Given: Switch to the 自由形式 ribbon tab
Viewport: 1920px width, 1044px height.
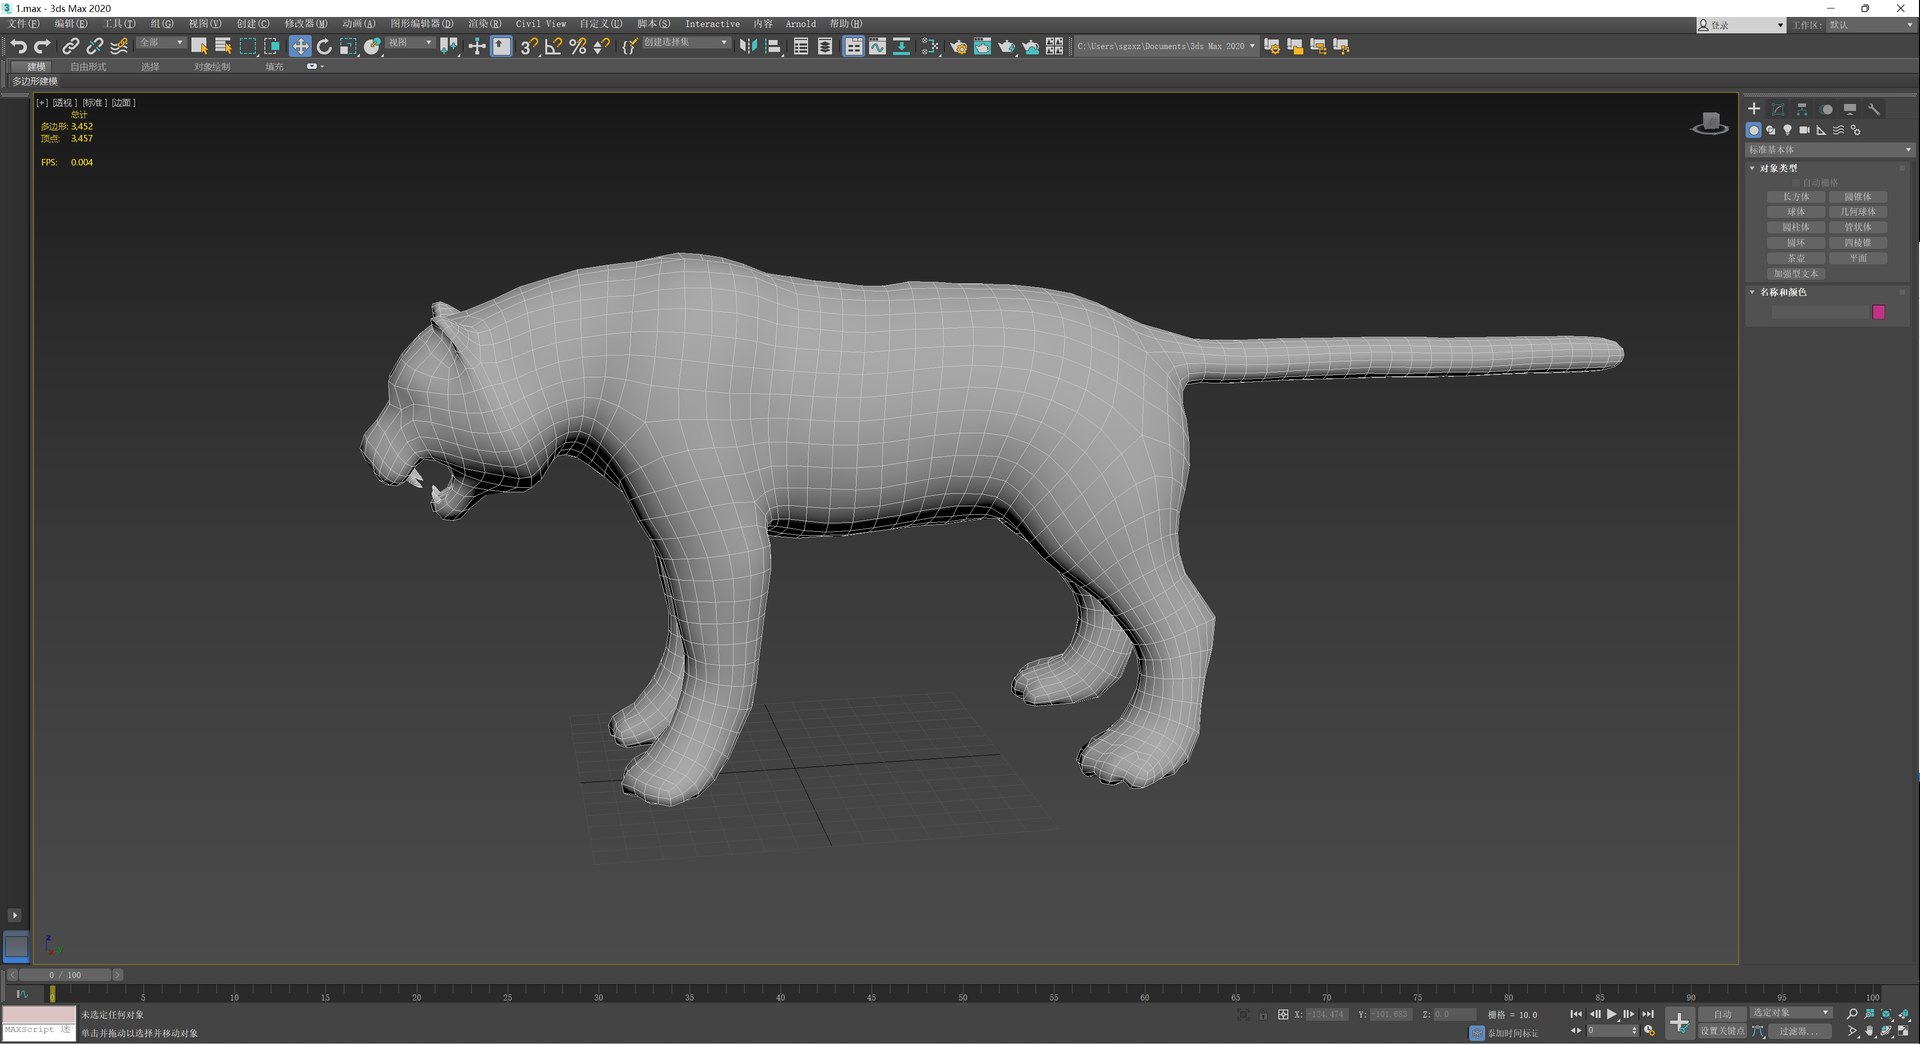Looking at the screenshot, I should coord(88,67).
